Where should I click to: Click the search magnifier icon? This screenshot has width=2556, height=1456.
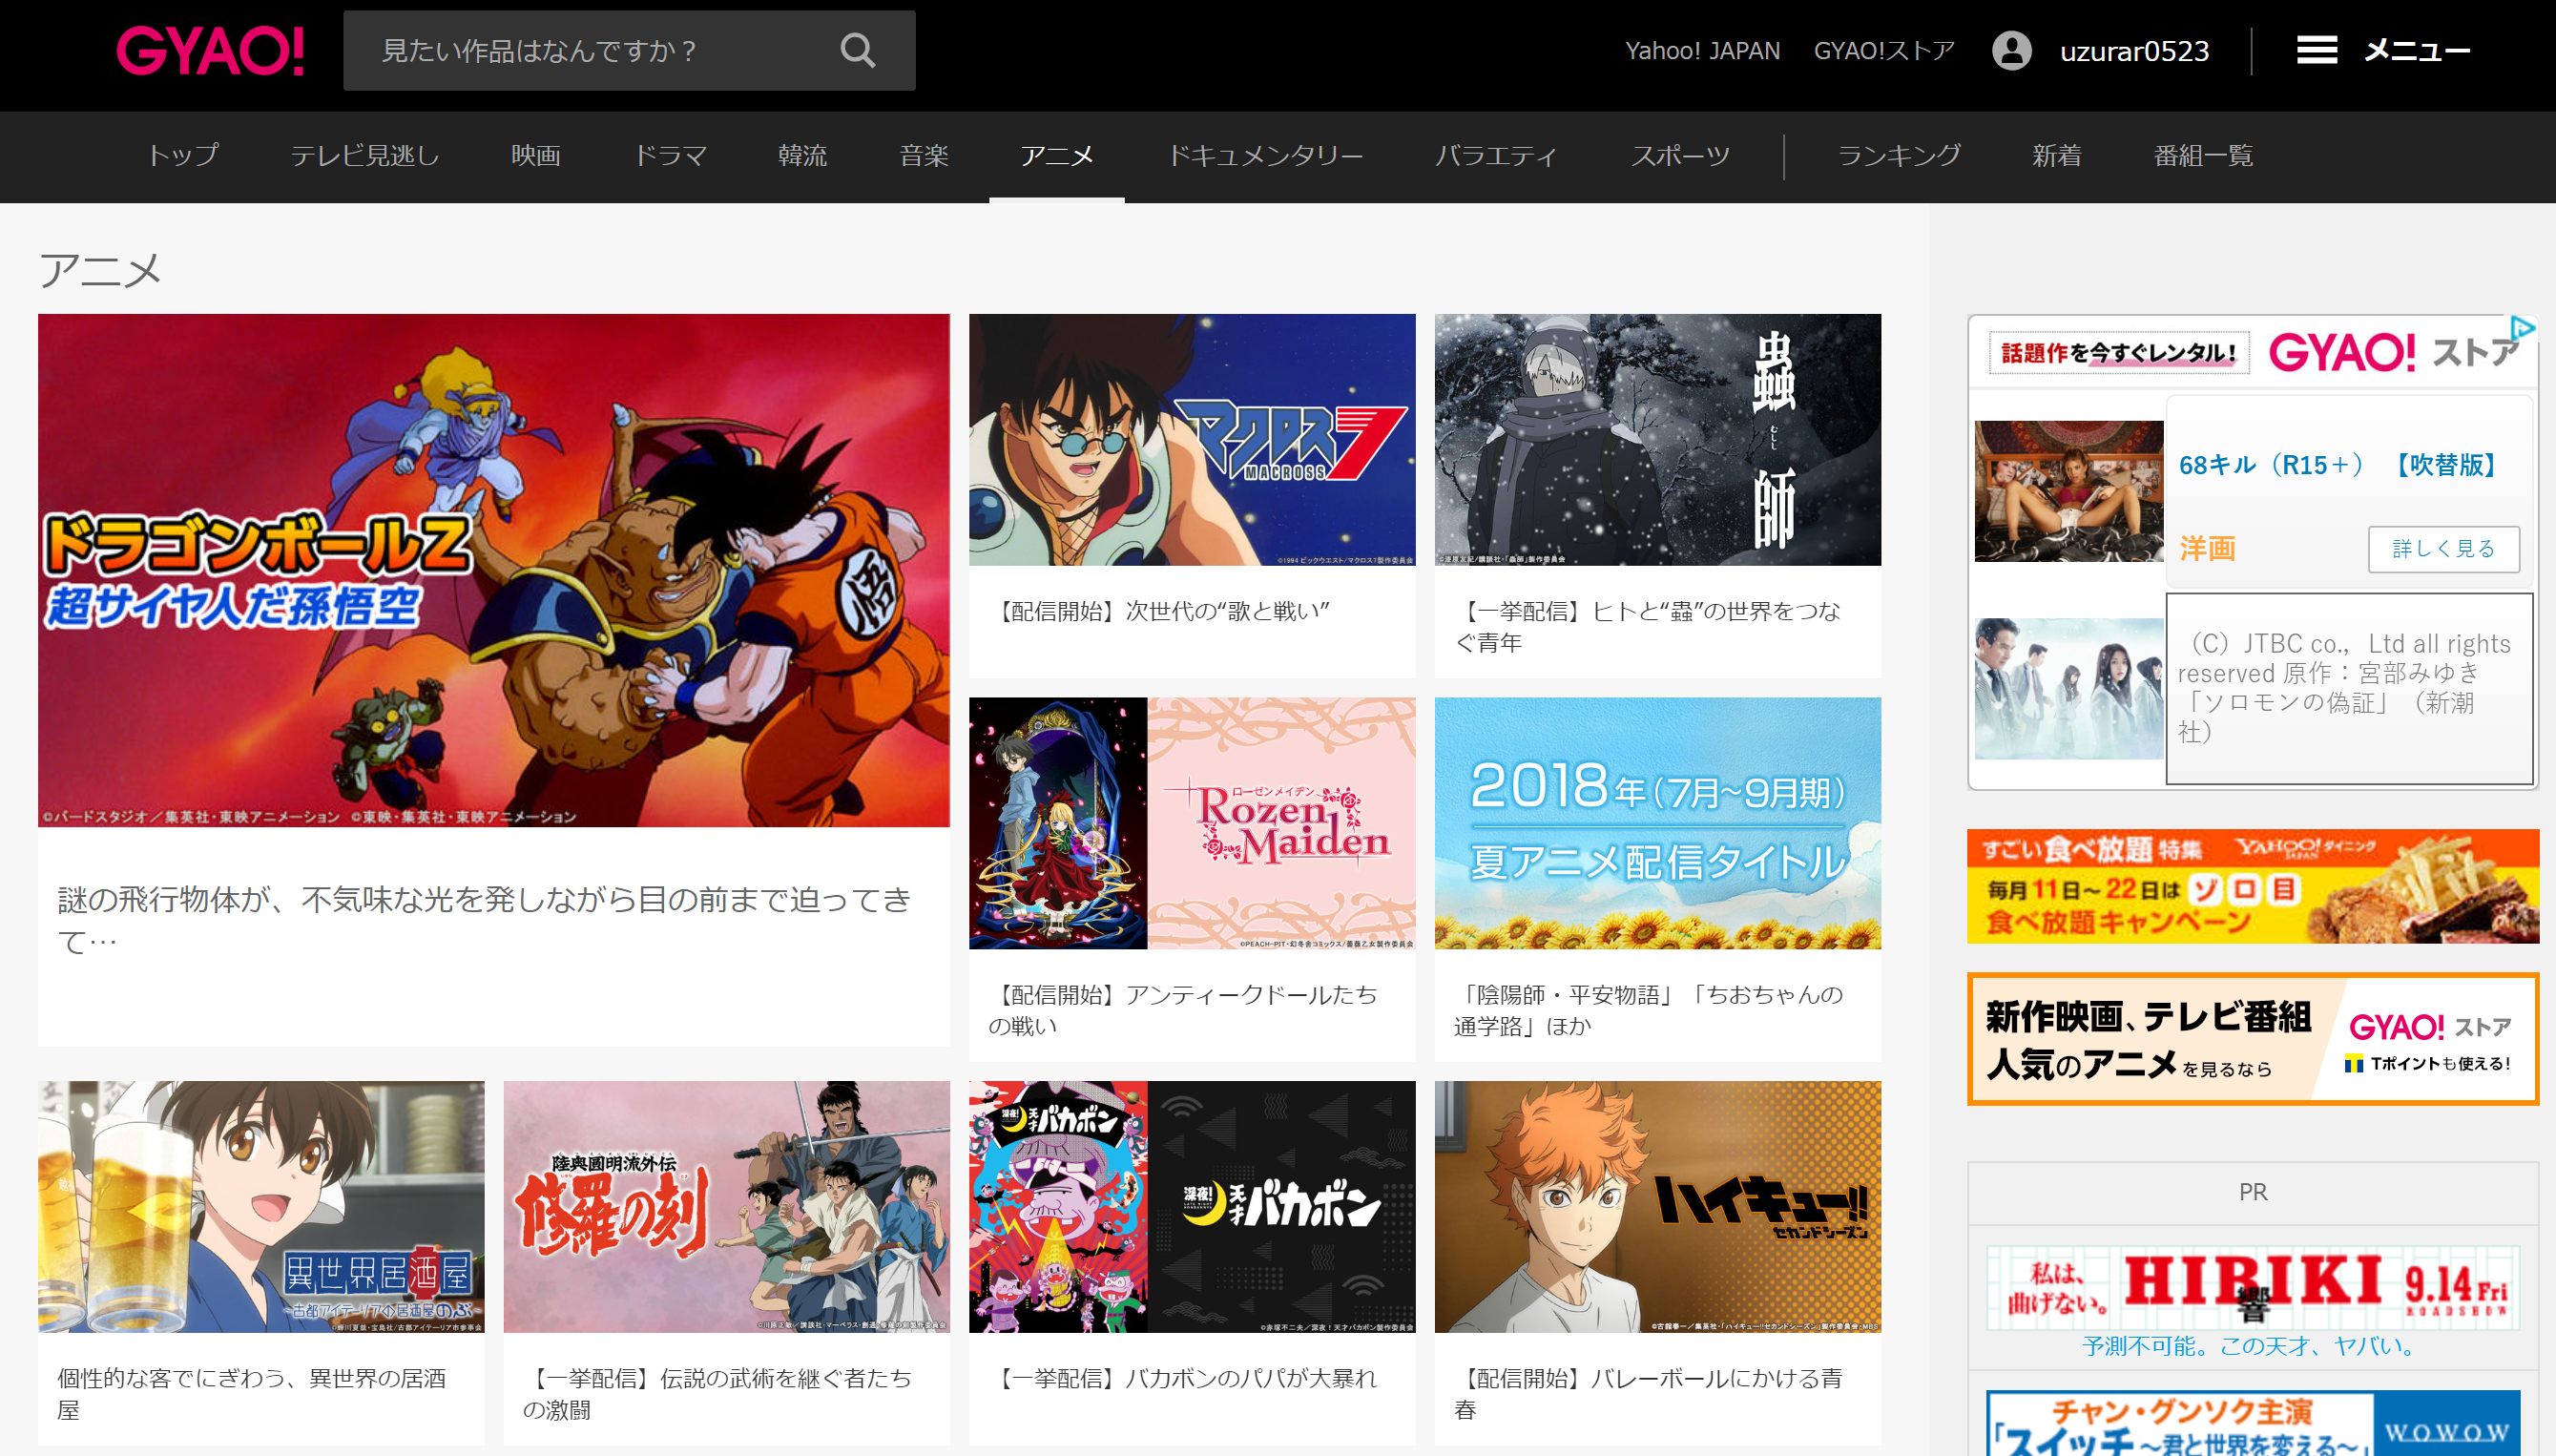click(857, 50)
